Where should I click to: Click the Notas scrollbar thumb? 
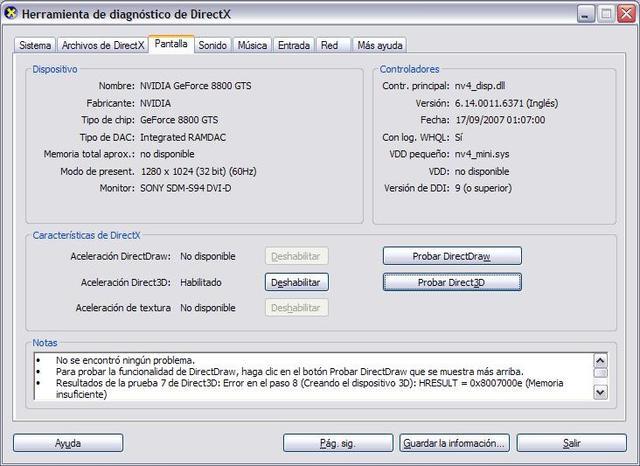[600, 373]
